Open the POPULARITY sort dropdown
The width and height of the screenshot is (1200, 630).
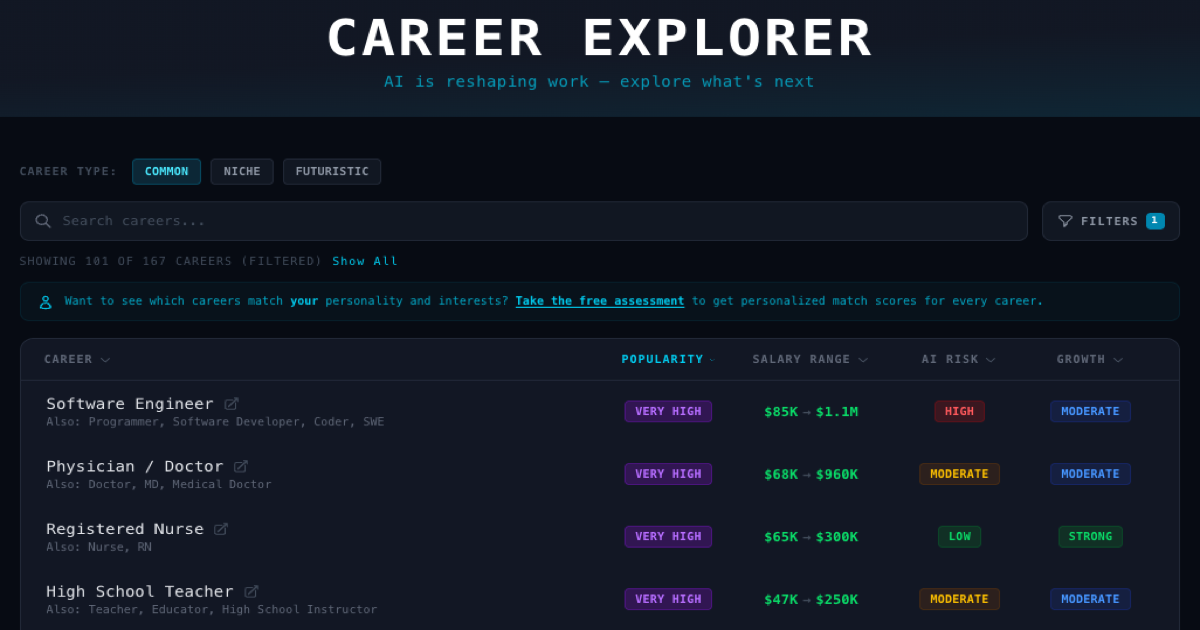tap(668, 359)
